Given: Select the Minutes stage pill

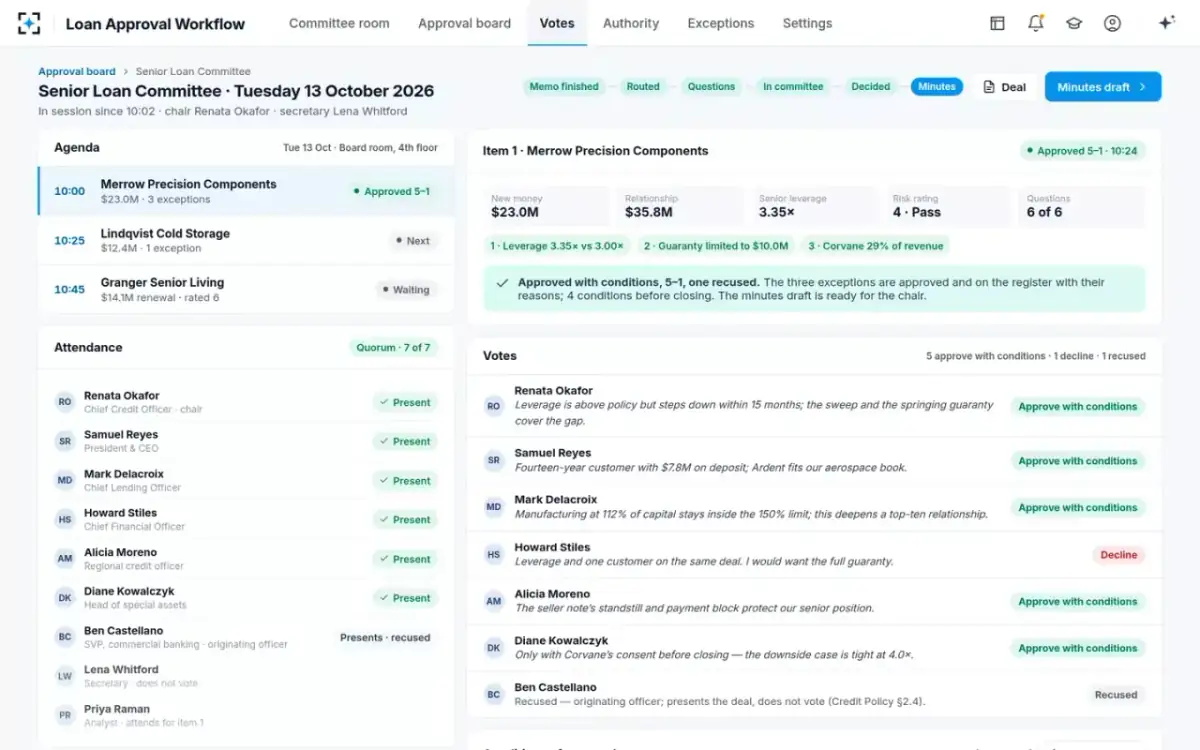Looking at the screenshot, I should 936,87.
